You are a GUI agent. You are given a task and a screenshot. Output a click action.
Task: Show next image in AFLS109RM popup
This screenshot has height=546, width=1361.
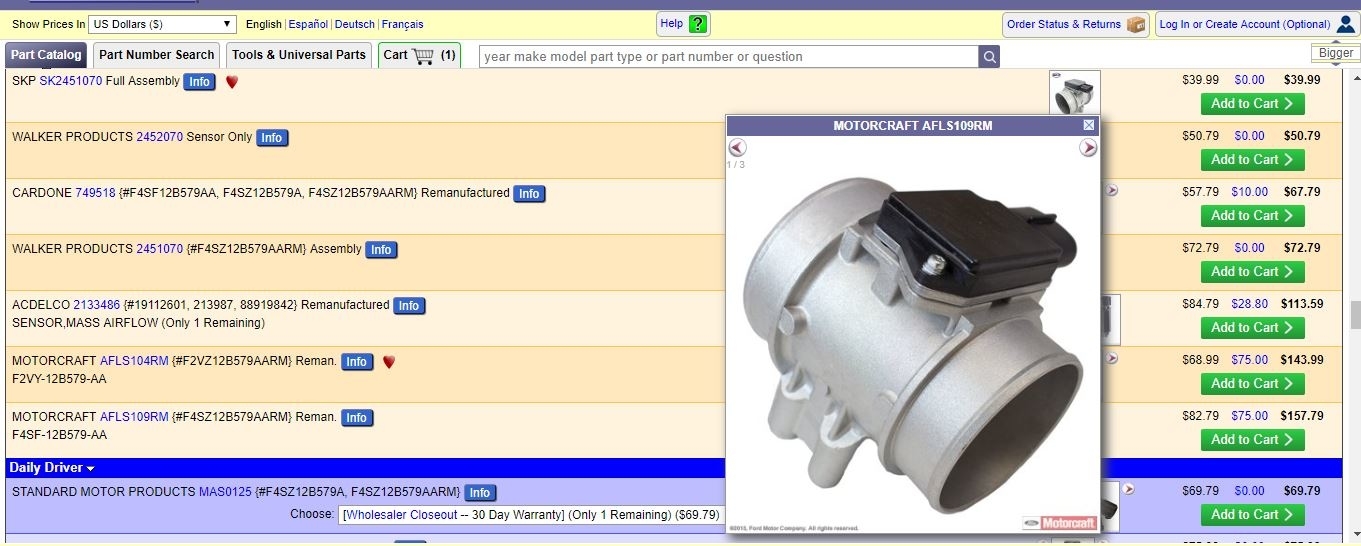point(1088,148)
